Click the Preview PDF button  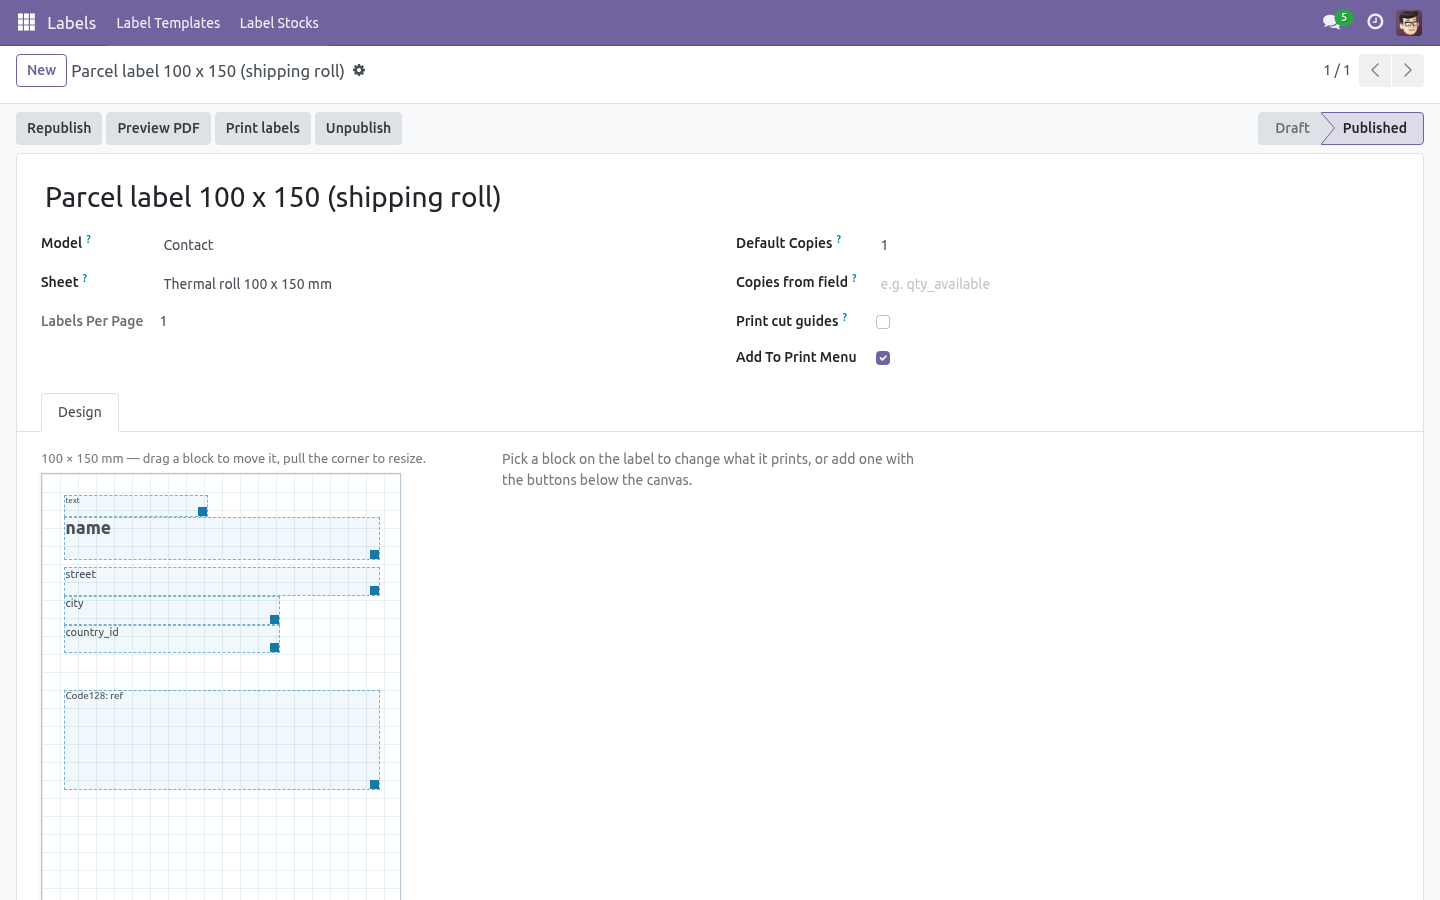[158, 128]
